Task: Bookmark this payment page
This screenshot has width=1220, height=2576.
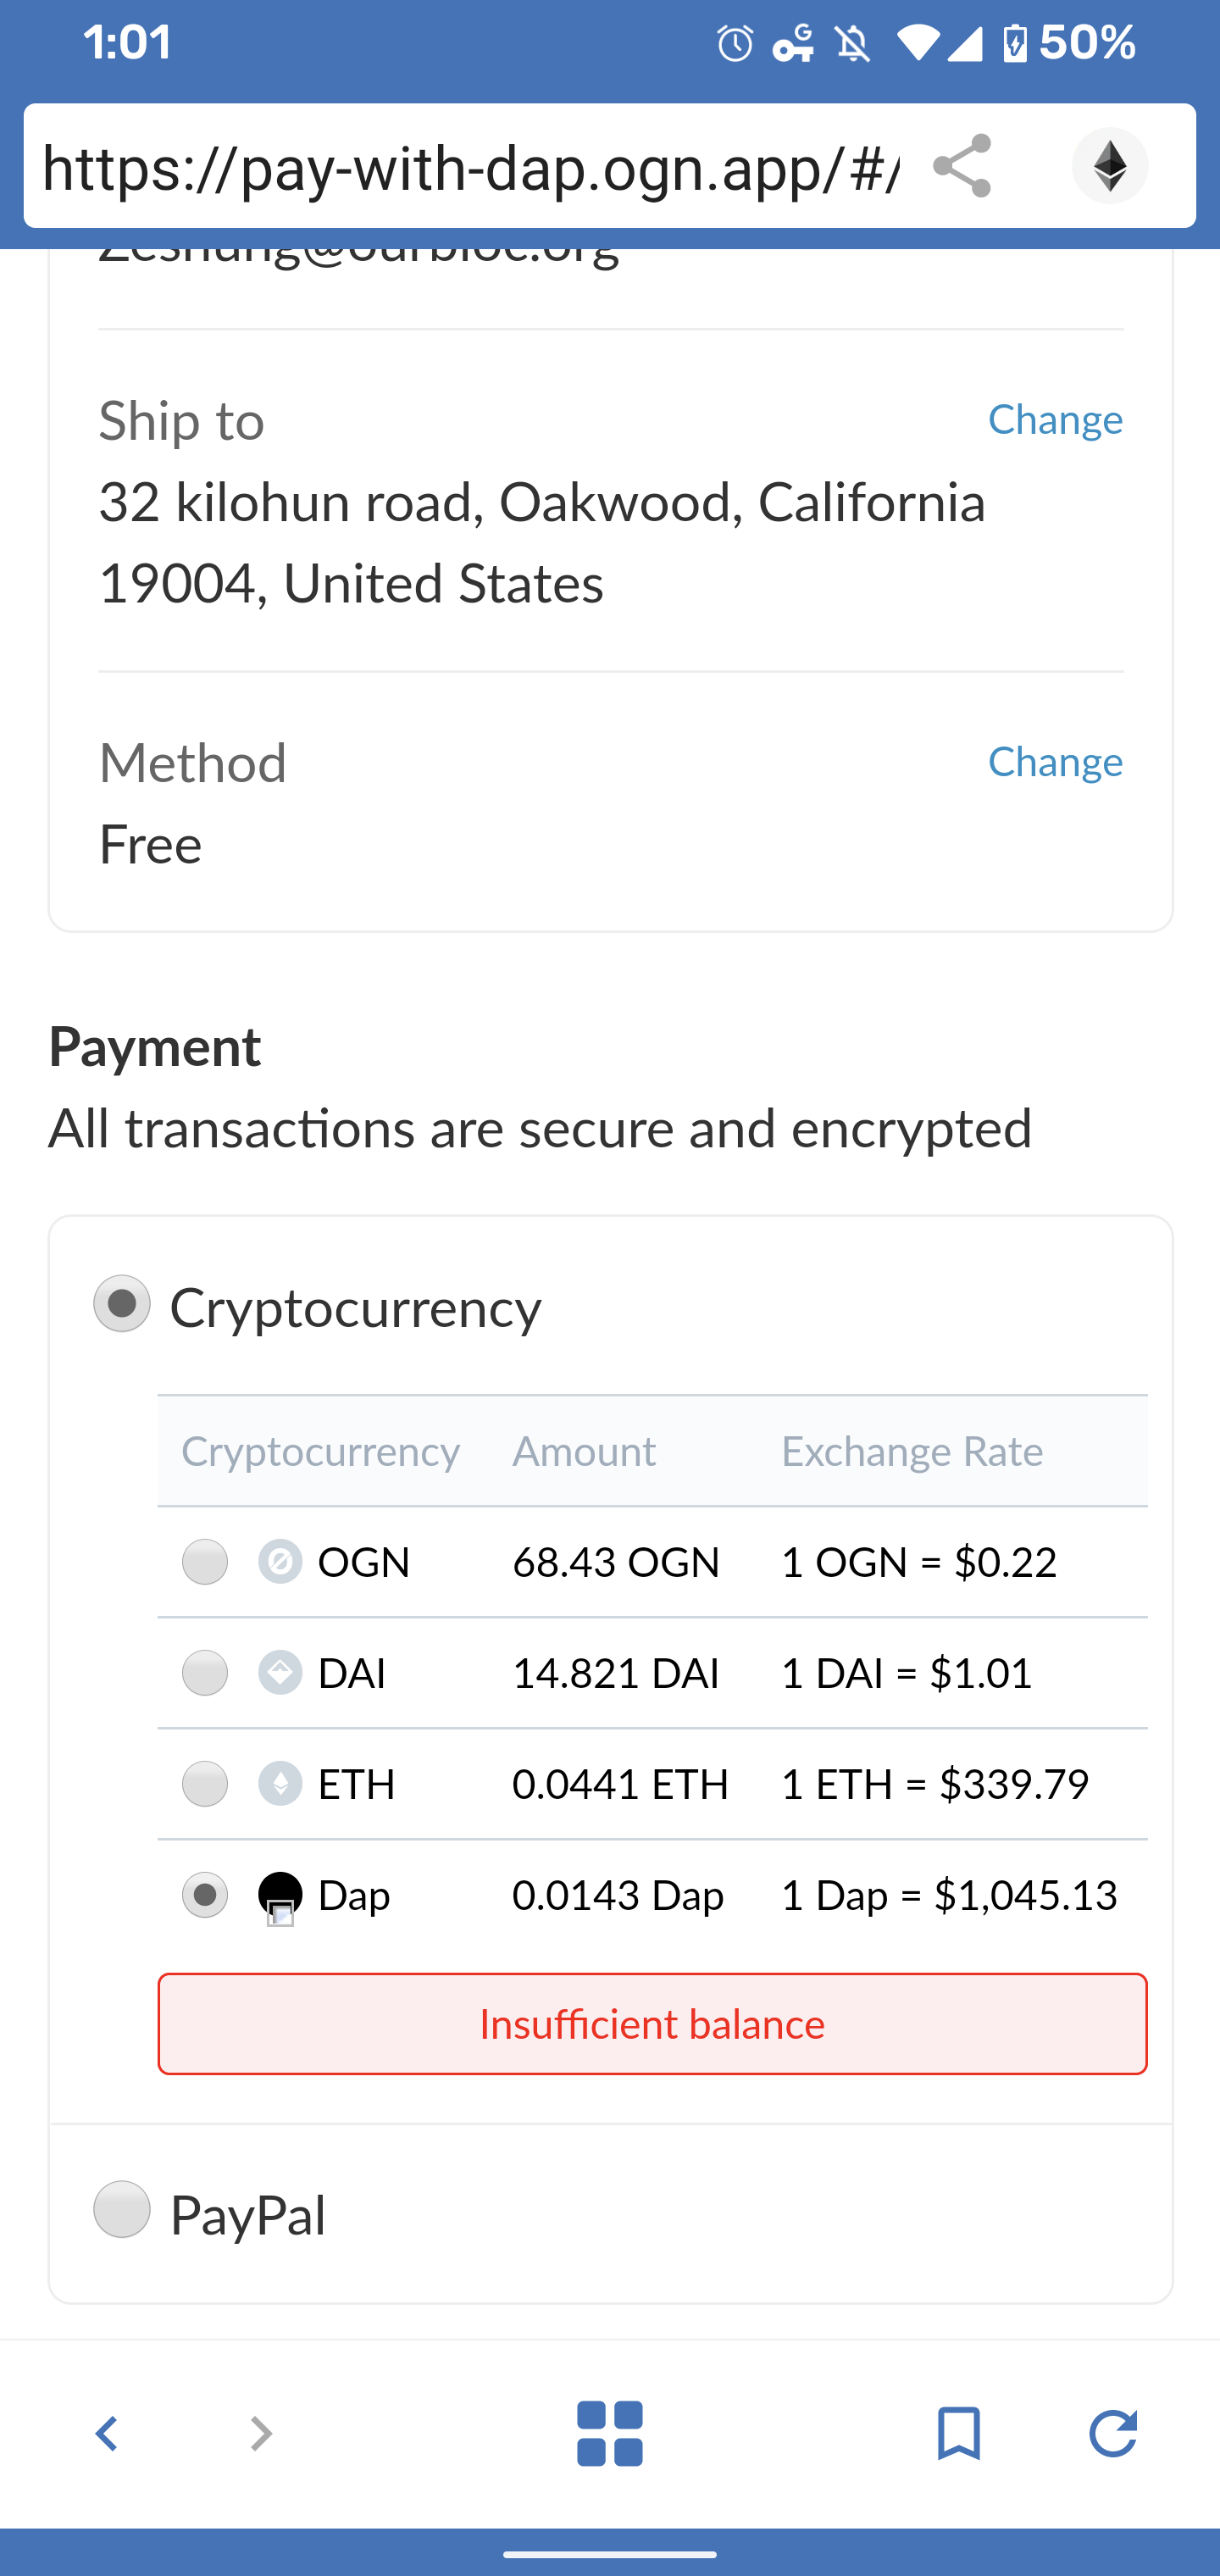Action: tap(959, 2434)
